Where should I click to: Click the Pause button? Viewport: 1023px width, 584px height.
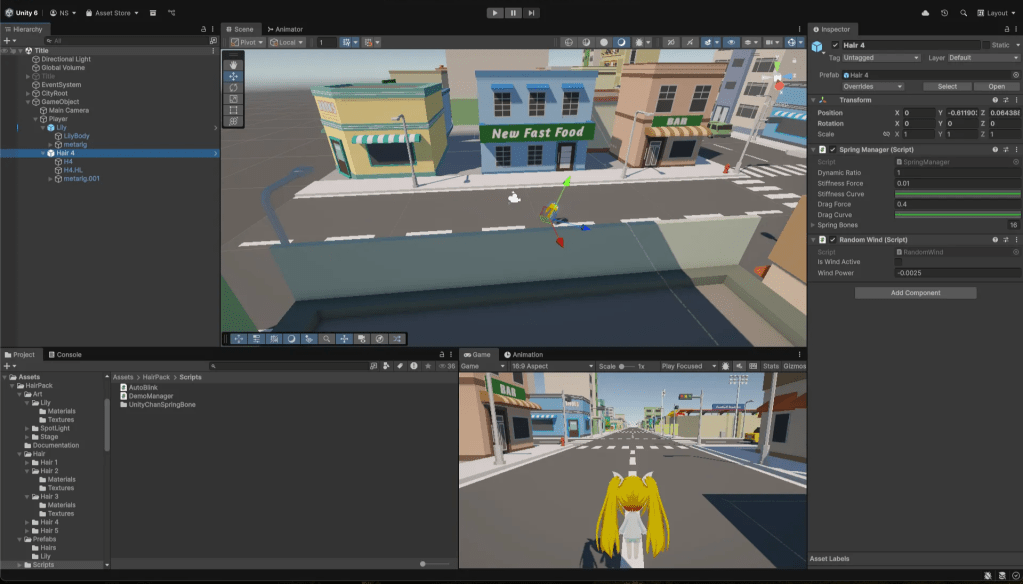(513, 13)
